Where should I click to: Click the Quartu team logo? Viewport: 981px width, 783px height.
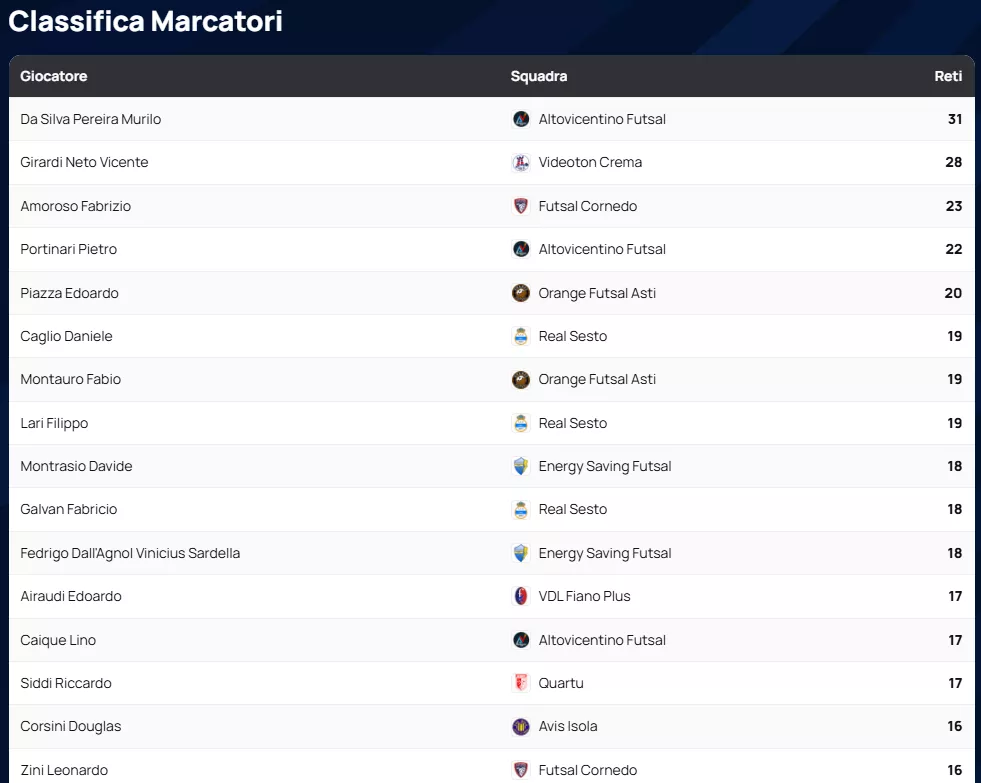click(x=521, y=683)
